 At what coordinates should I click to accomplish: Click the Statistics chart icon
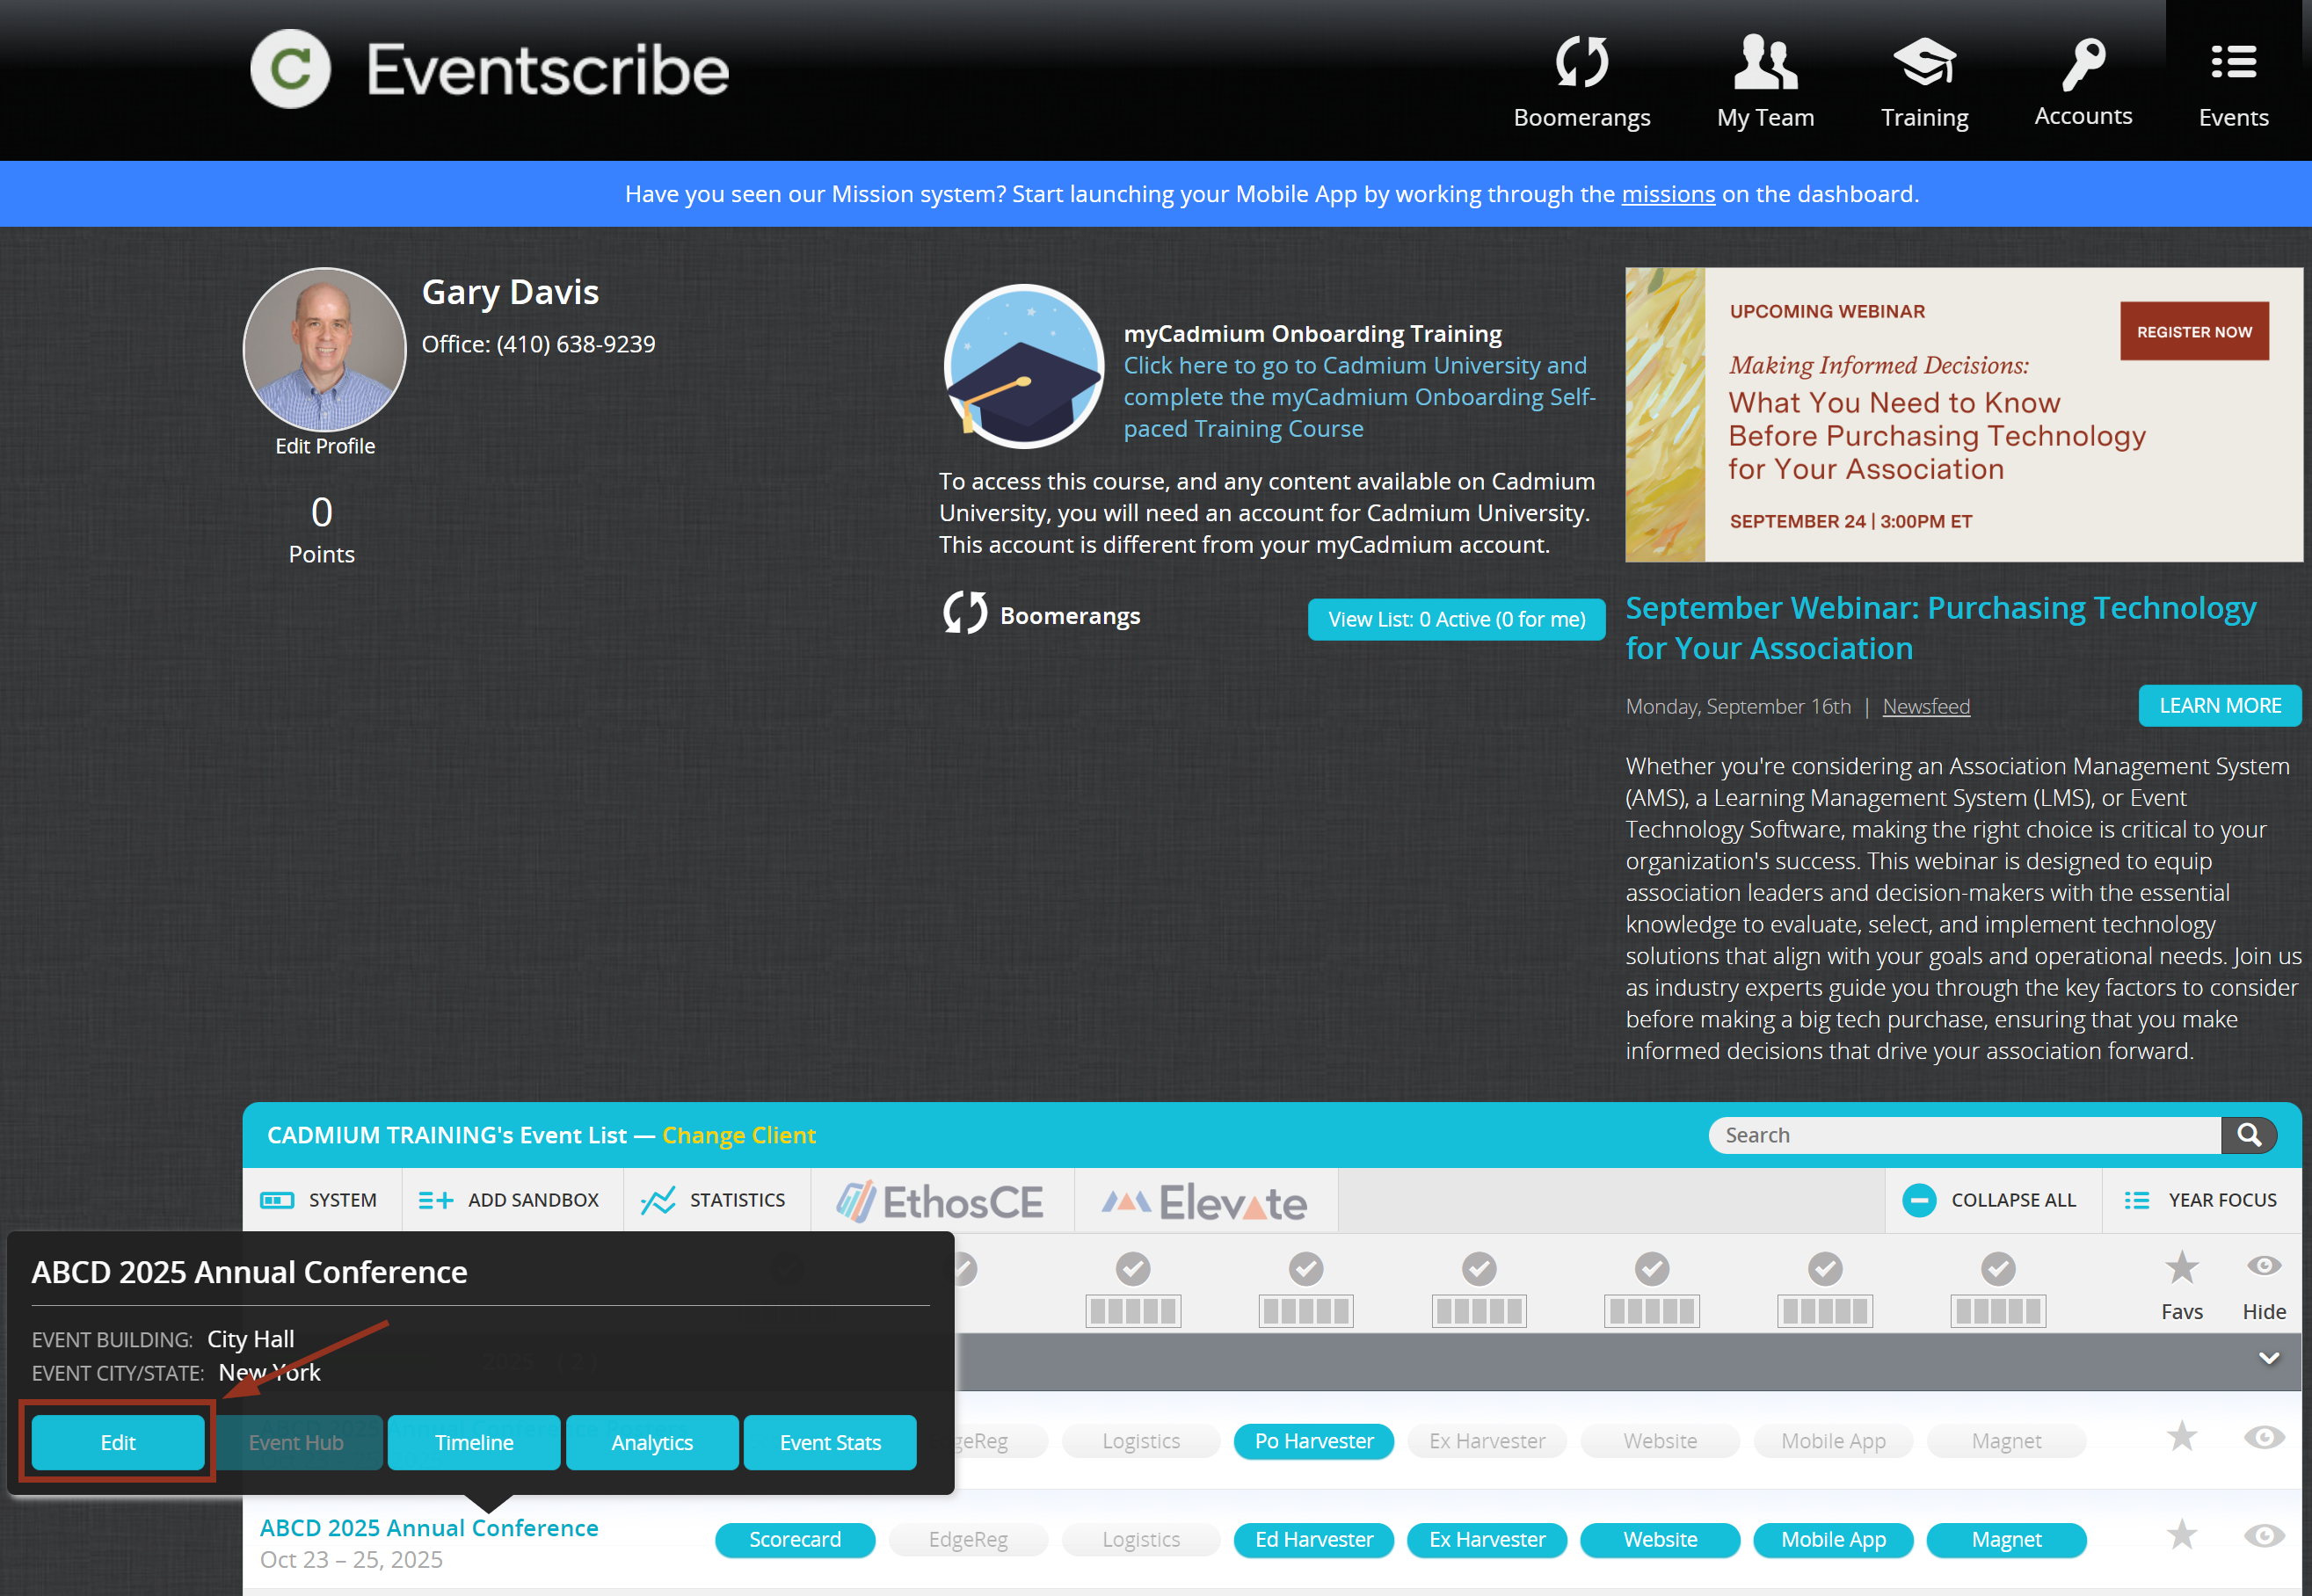[x=658, y=1200]
